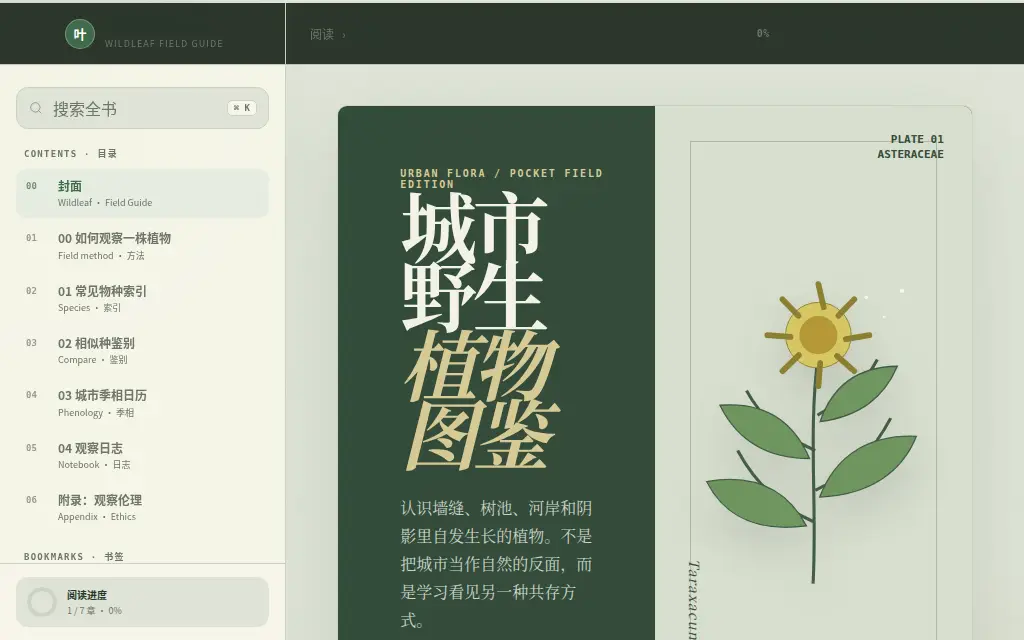Open the 附录：观察伦理 appendix
The width and height of the screenshot is (1024, 640).
(x=142, y=507)
